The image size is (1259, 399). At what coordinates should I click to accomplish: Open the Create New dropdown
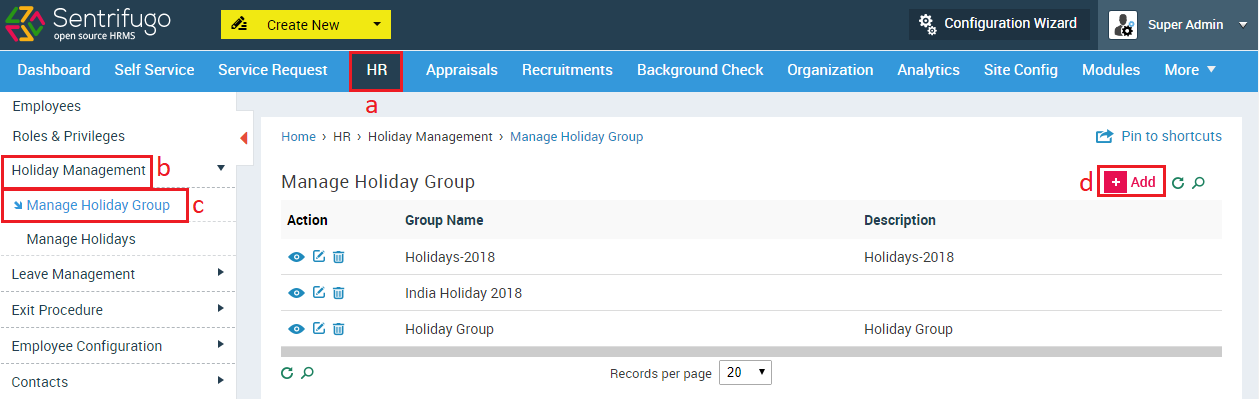click(x=306, y=25)
